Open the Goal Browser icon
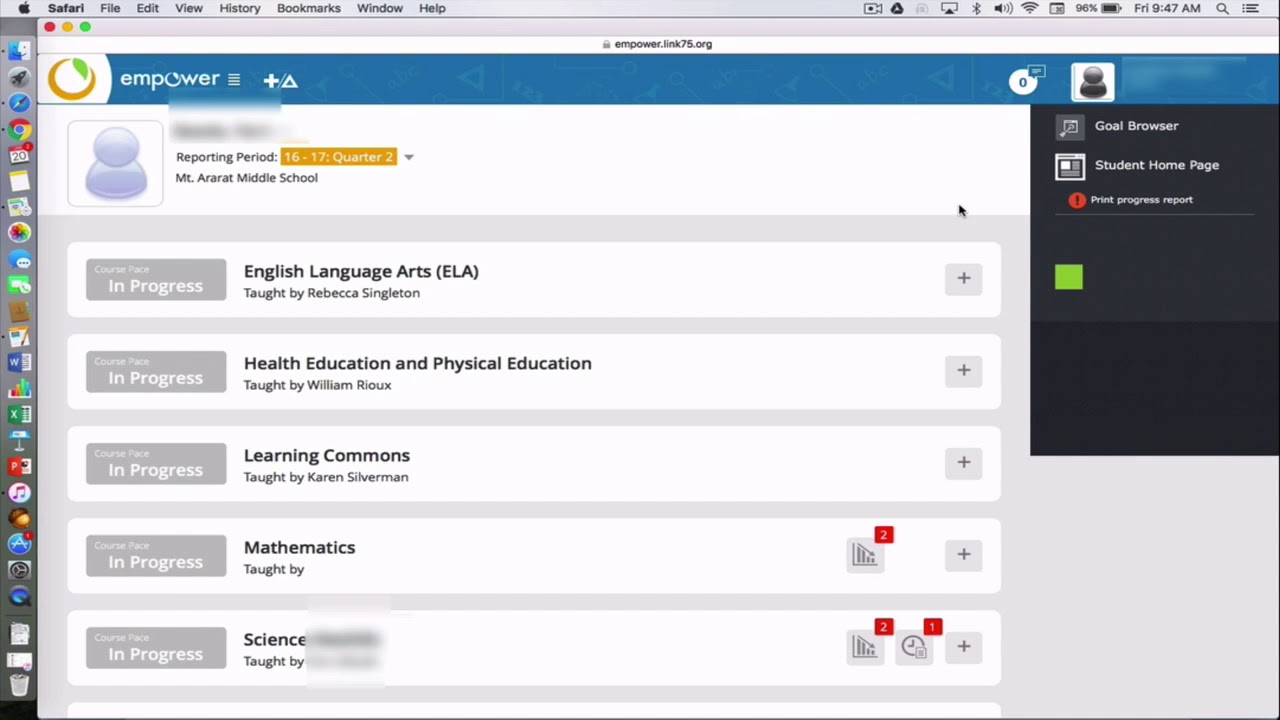 point(1069,126)
